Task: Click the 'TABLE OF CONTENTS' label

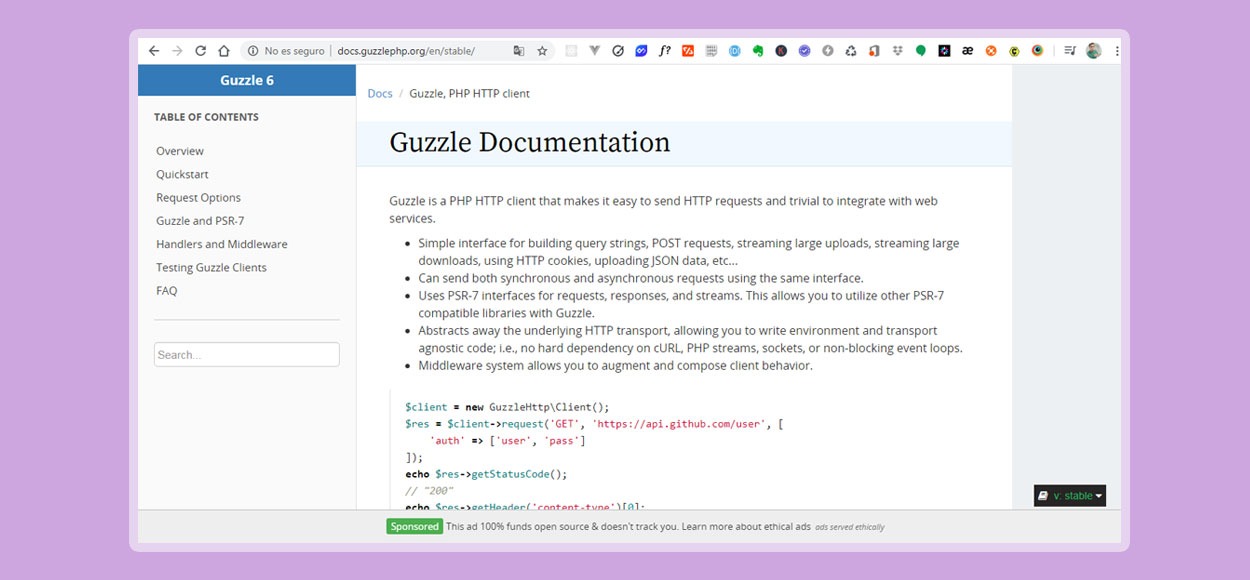Action: [206, 117]
